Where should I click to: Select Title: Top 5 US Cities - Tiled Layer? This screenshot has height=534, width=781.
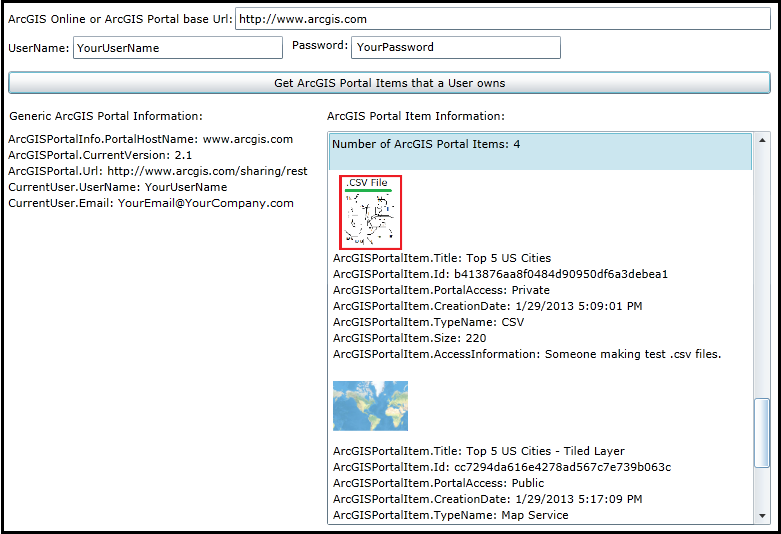tap(479, 451)
